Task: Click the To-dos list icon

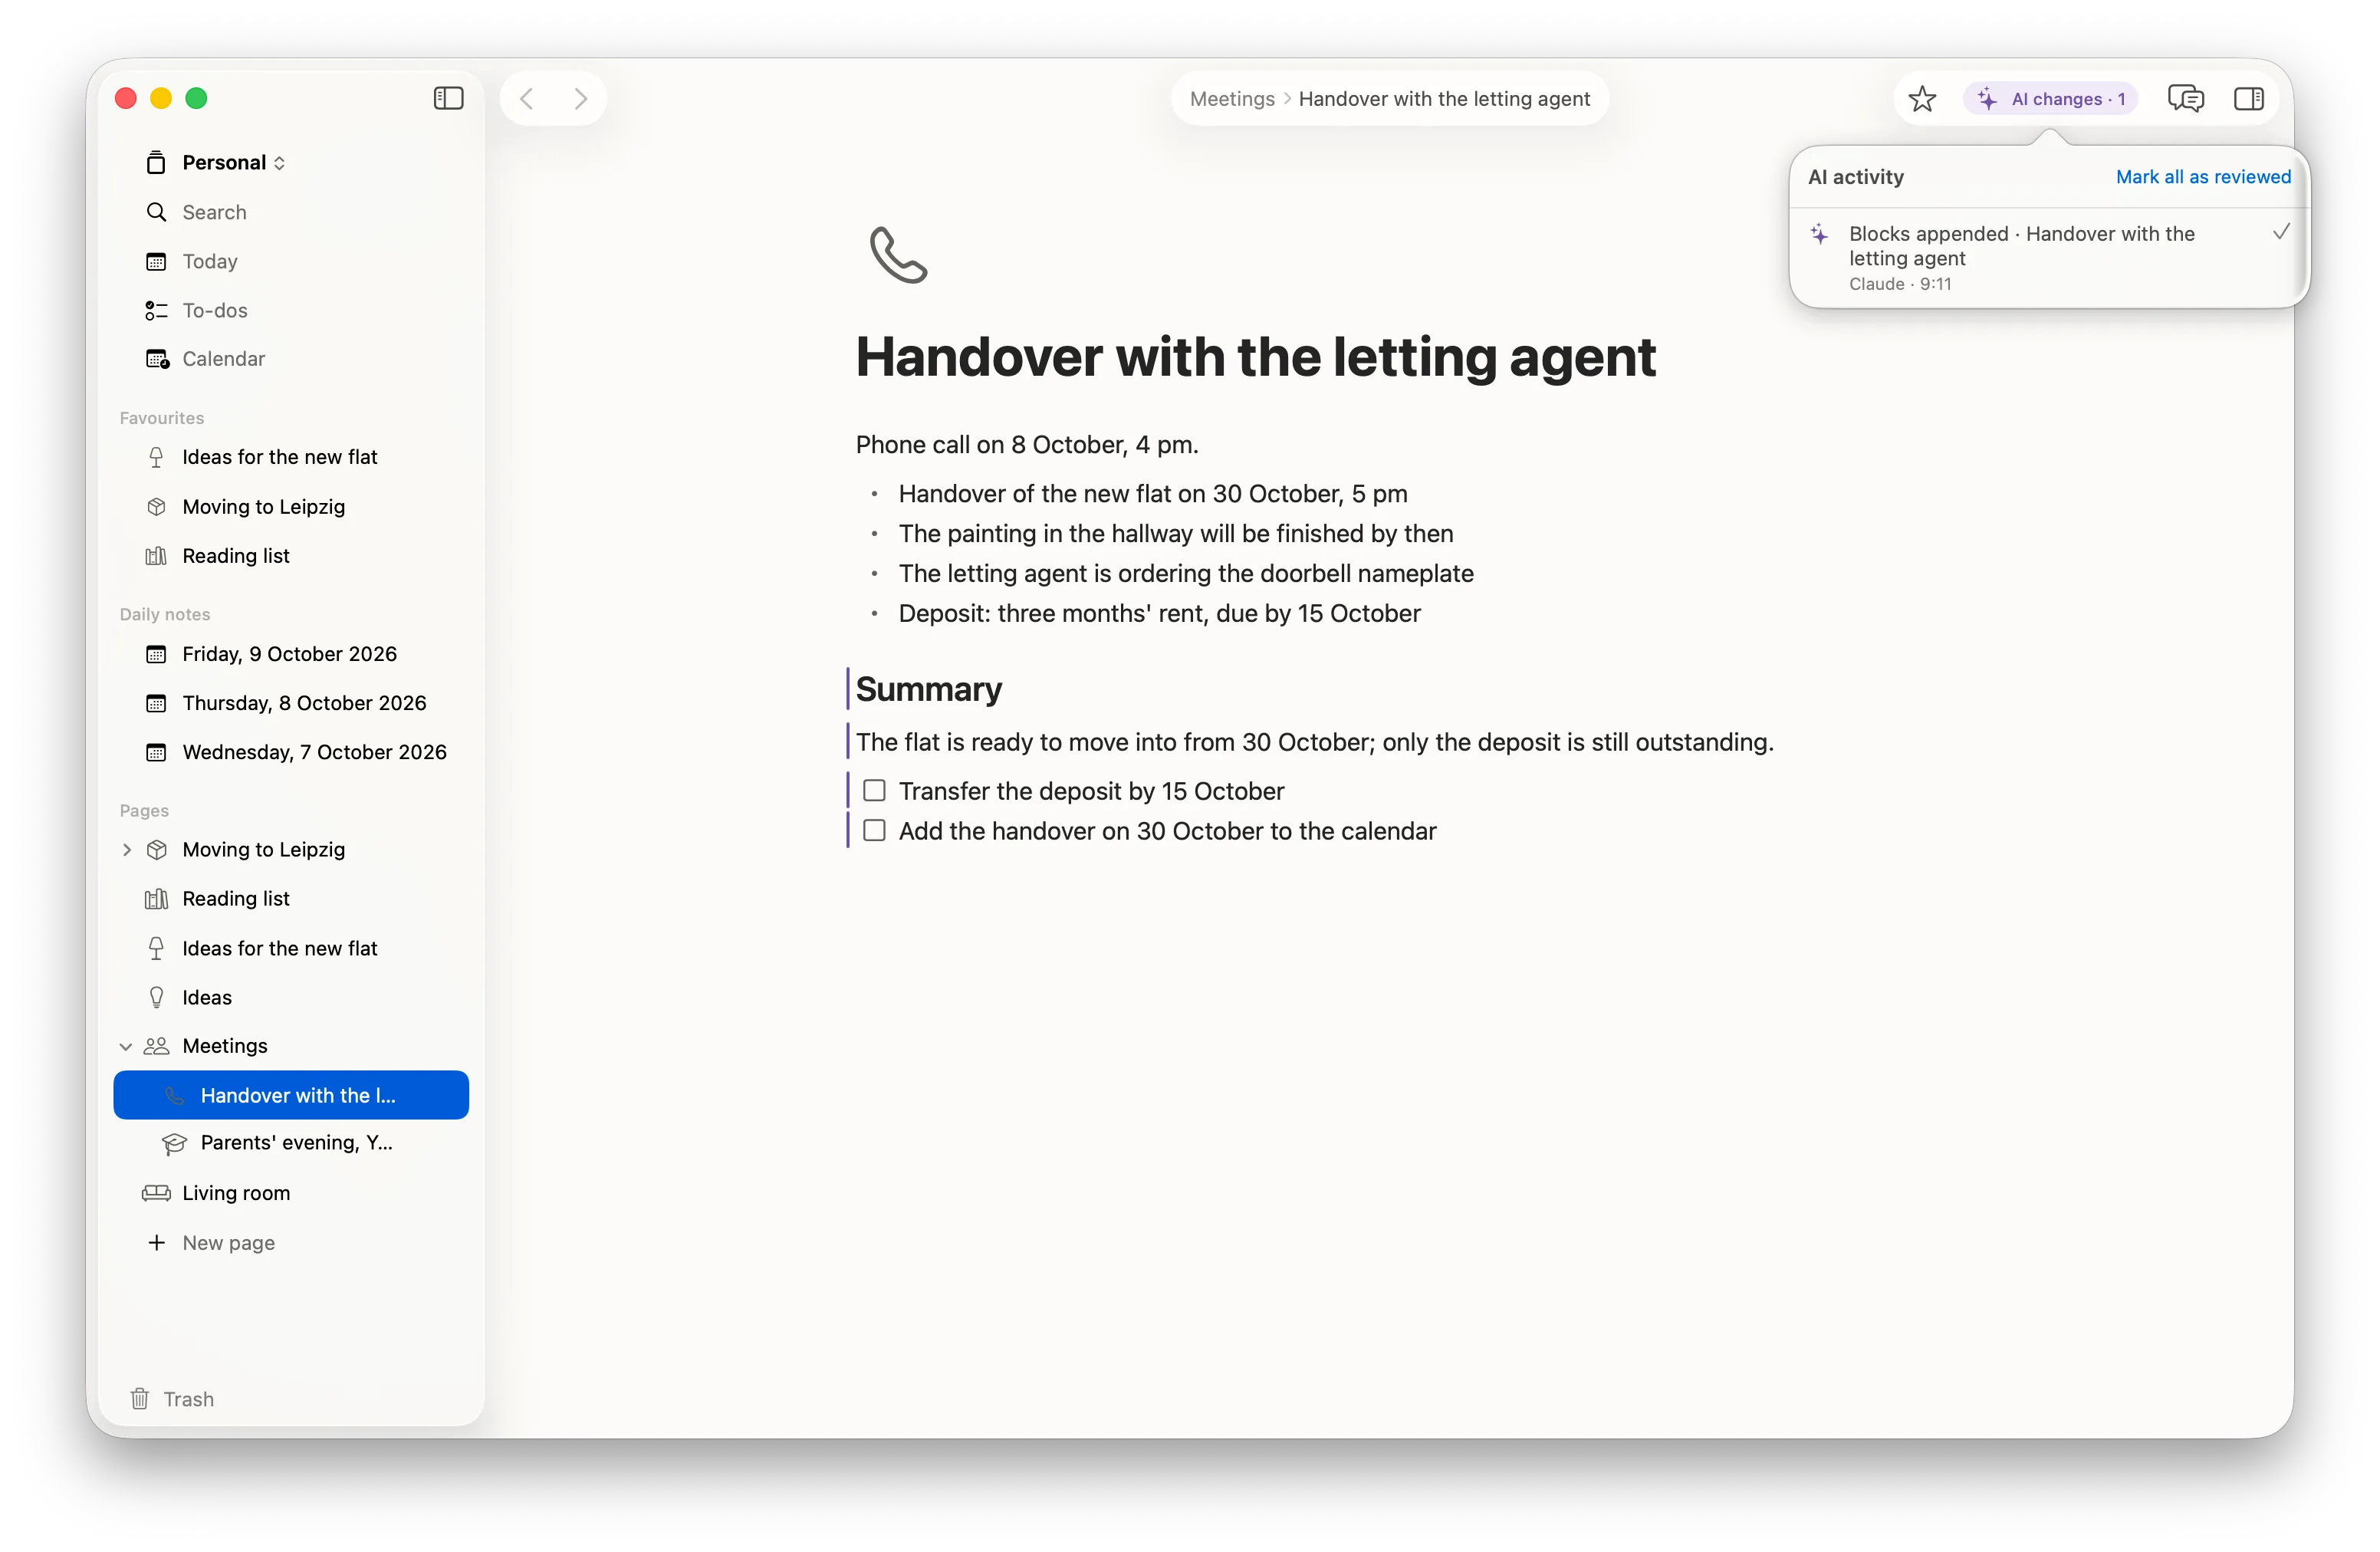Action: pyautogui.click(x=156, y=310)
